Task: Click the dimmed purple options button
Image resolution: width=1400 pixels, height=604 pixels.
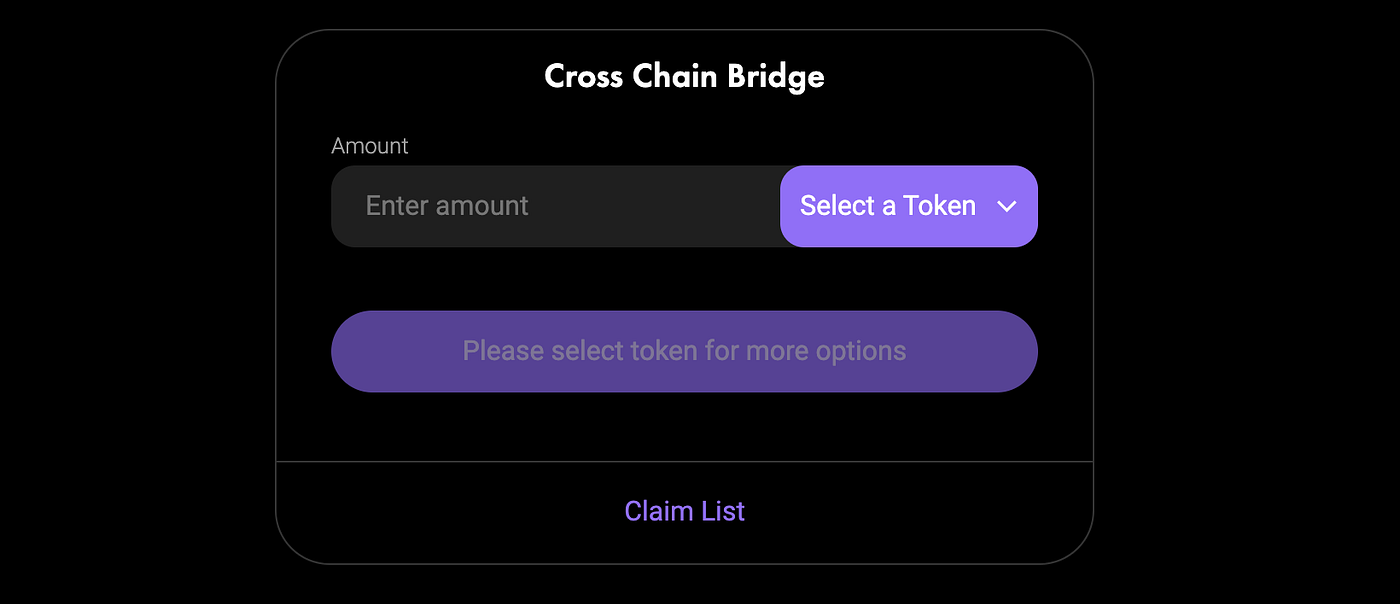Action: [x=684, y=351]
